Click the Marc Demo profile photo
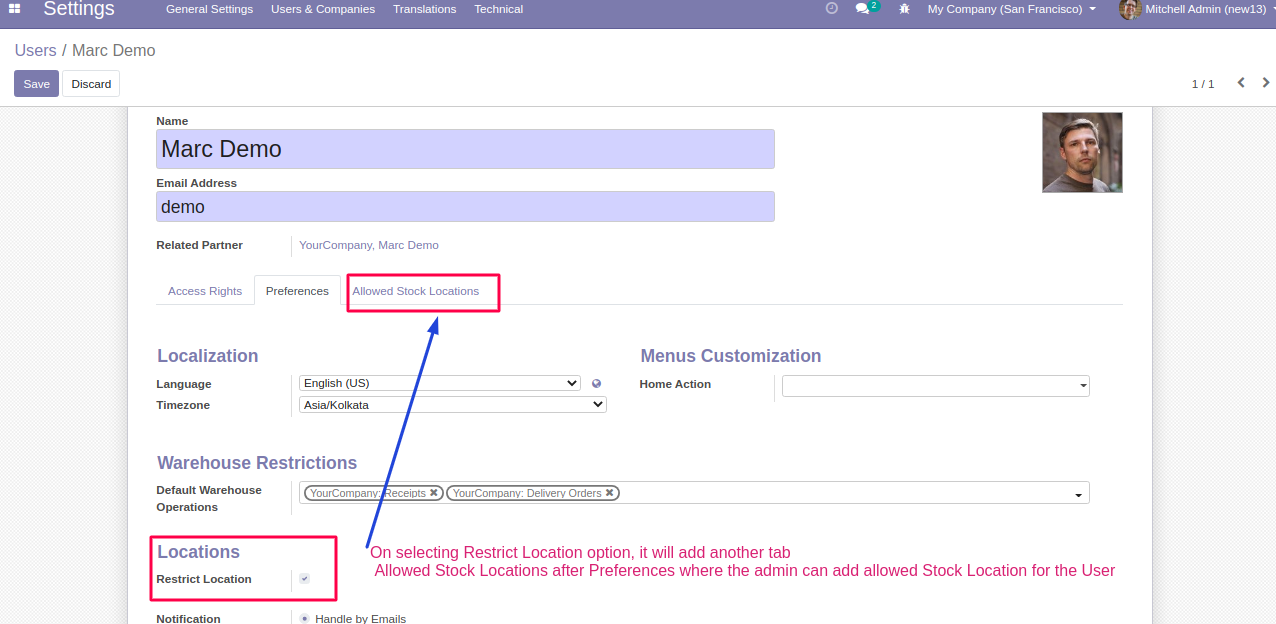 (x=1082, y=152)
